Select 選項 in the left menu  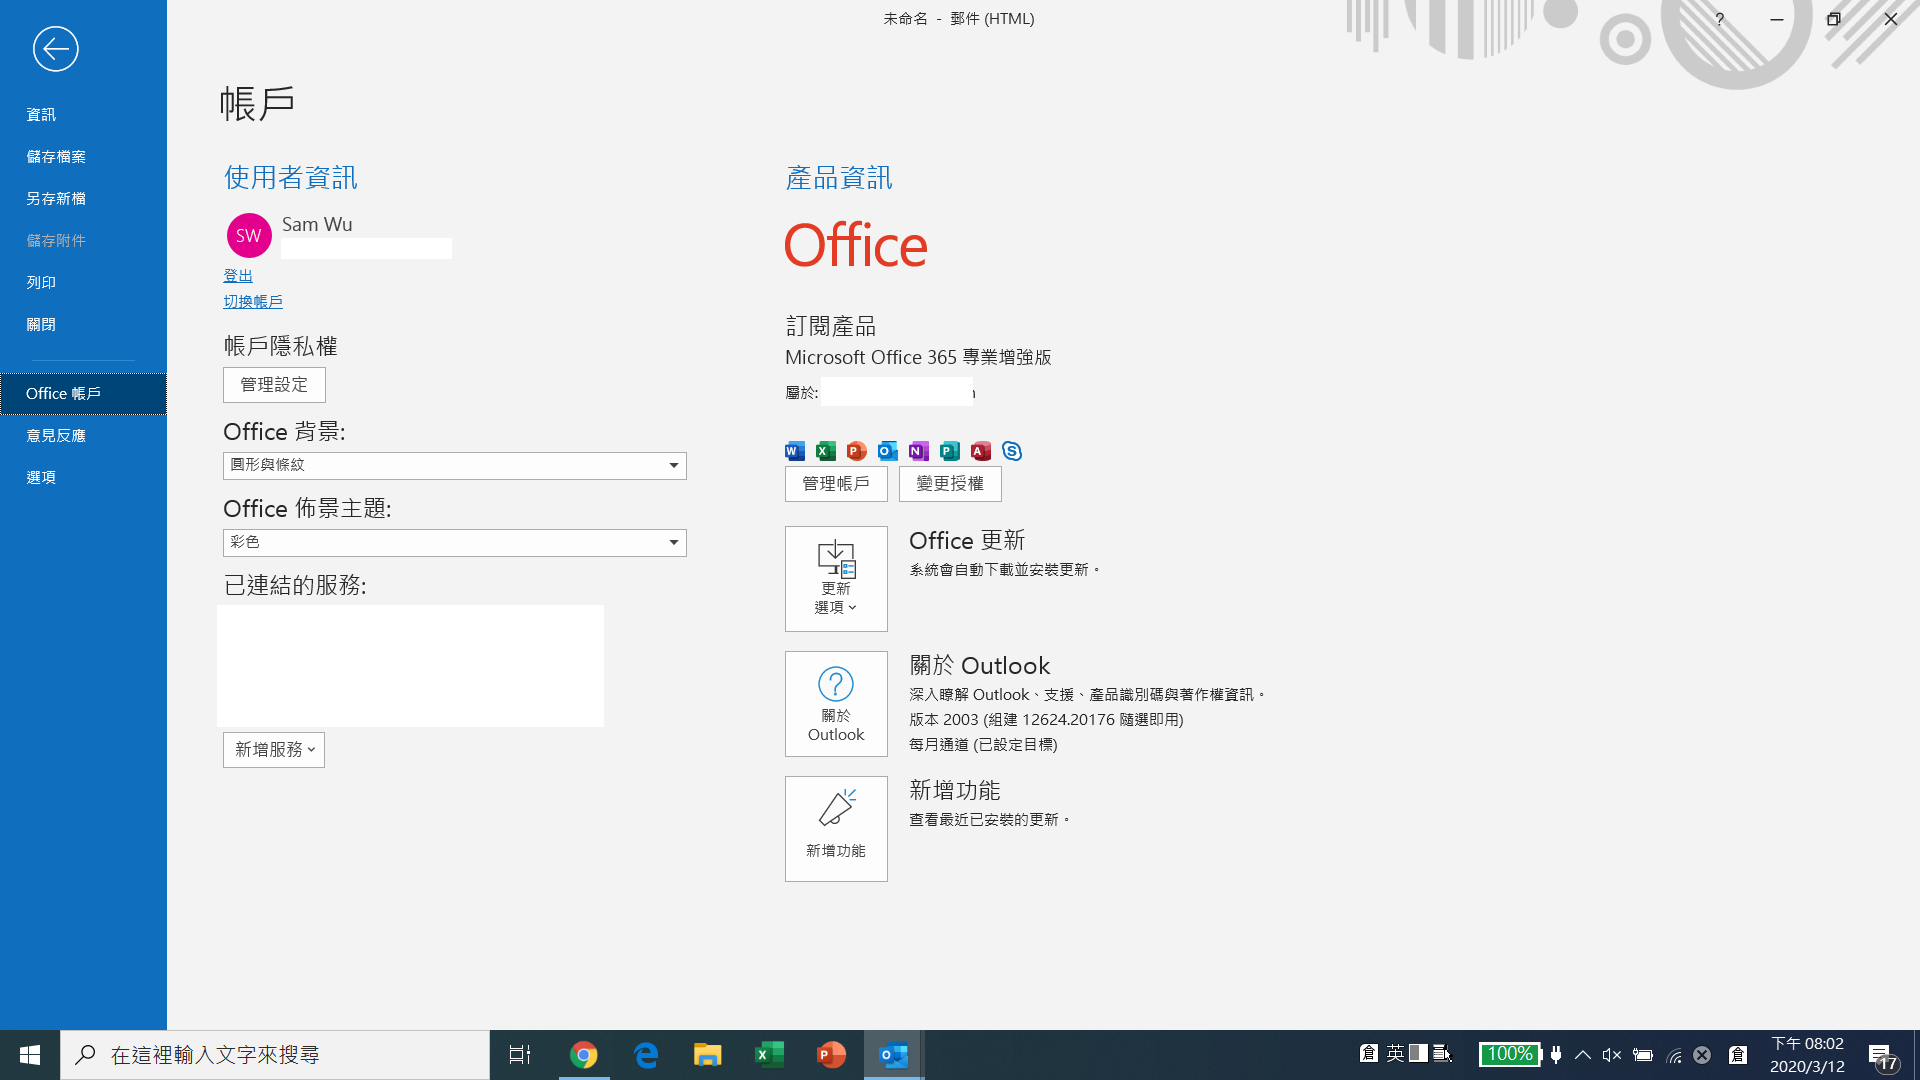click(41, 477)
